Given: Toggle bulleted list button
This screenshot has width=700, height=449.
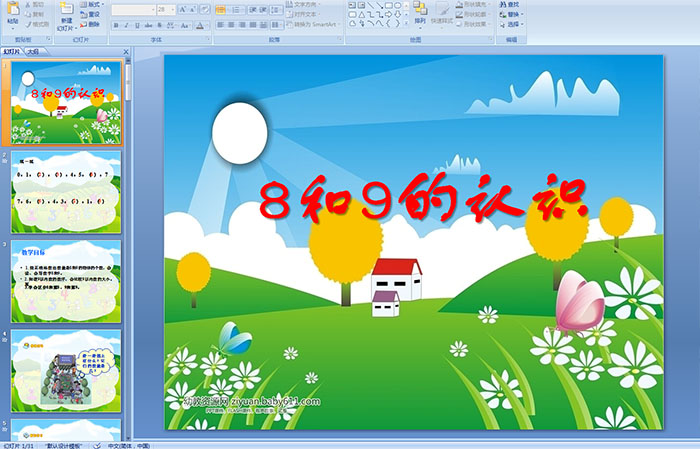Looking at the screenshot, I should [221, 9].
